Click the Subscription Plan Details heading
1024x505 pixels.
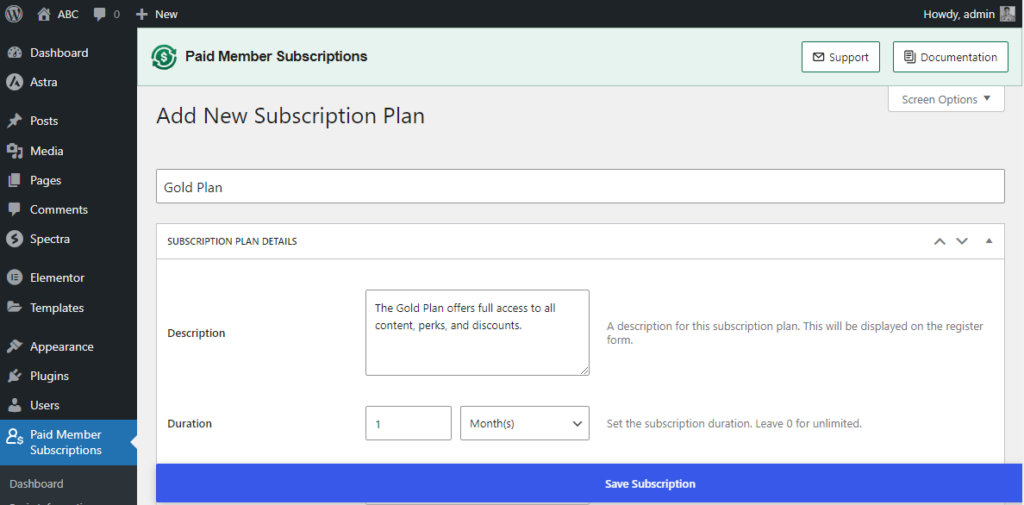pyautogui.click(x=232, y=241)
